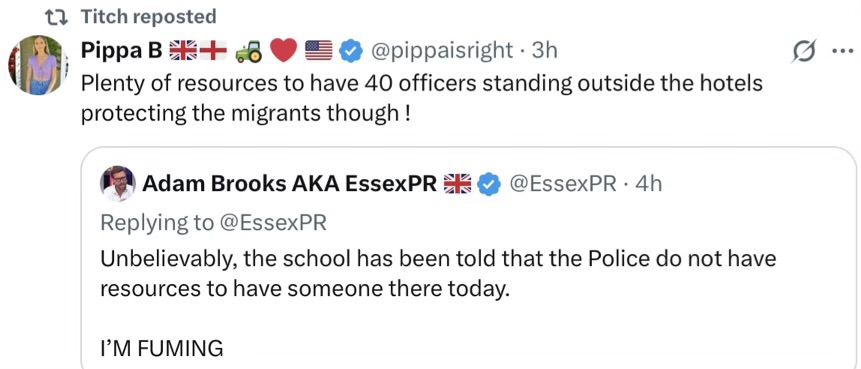Image resolution: width=861 pixels, height=369 pixels.
Task: Click the @EssexPR mention after Replying to
Action: pyautogui.click(x=272, y=222)
